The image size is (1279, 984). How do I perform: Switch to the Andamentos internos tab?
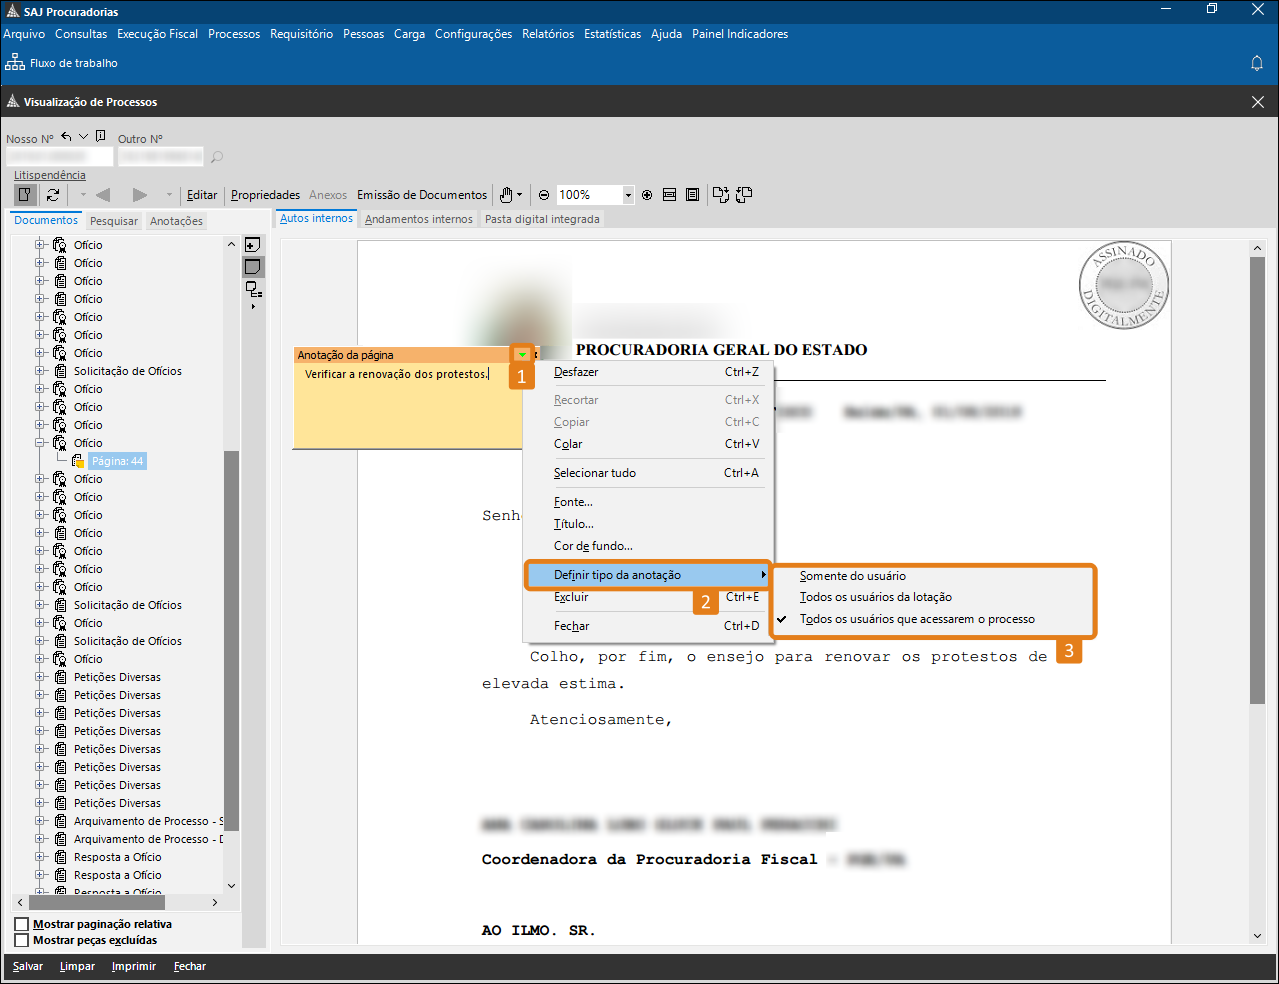click(418, 219)
